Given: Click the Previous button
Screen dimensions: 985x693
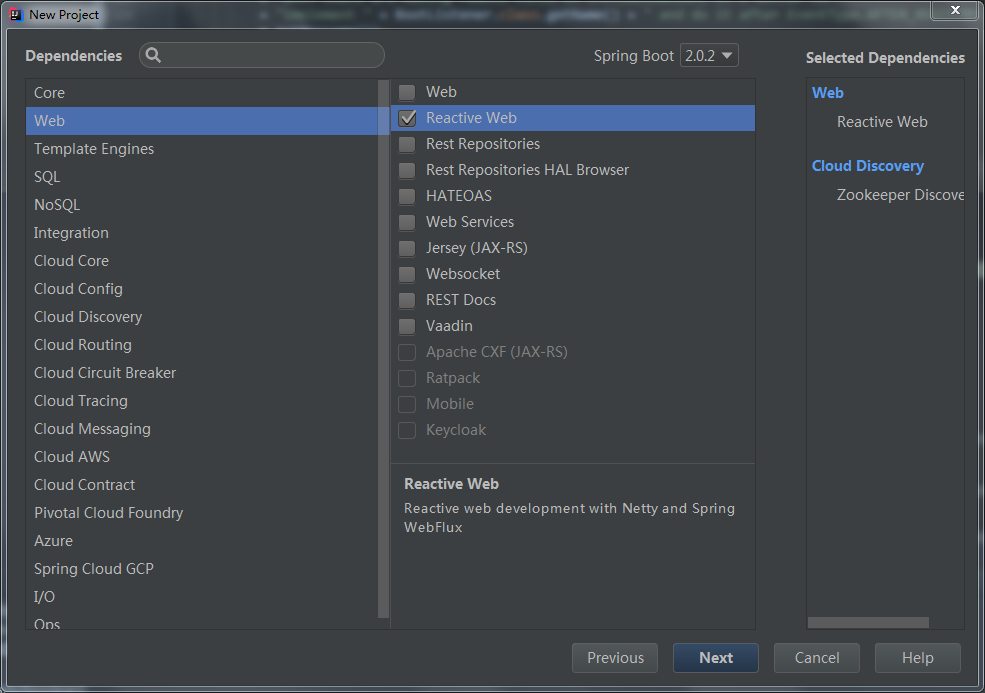Looking at the screenshot, I should [615, 658].
